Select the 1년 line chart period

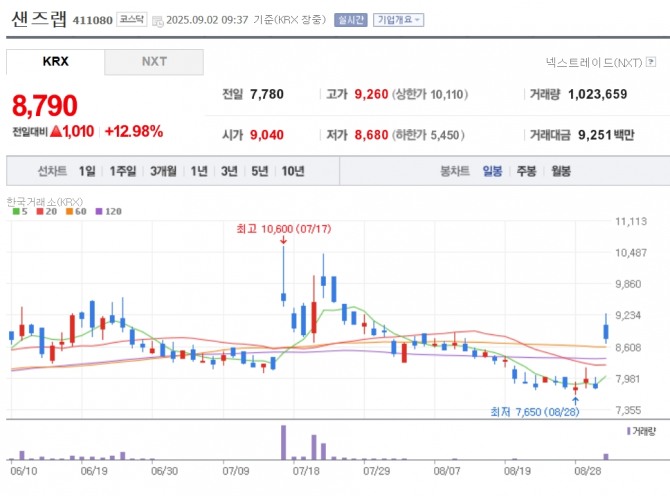point(199,171)
